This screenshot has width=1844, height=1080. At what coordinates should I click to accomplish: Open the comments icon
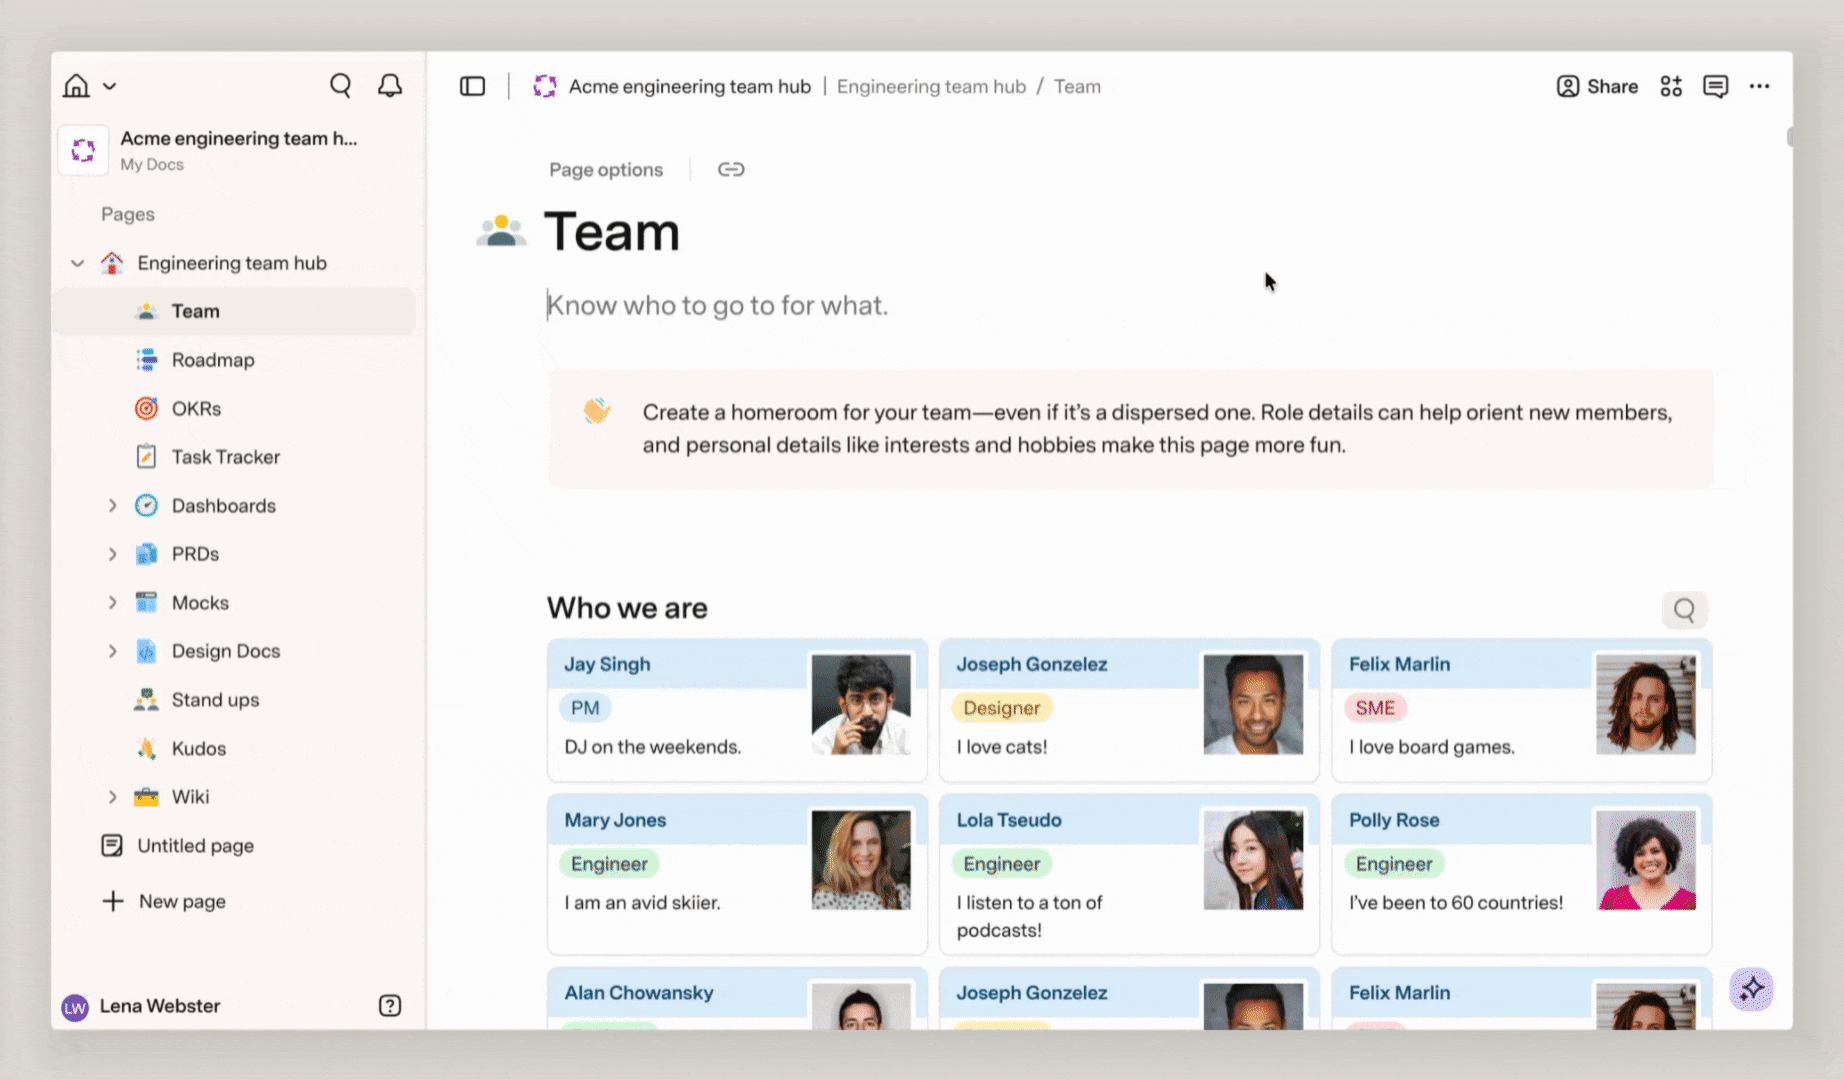(1716, 87)
